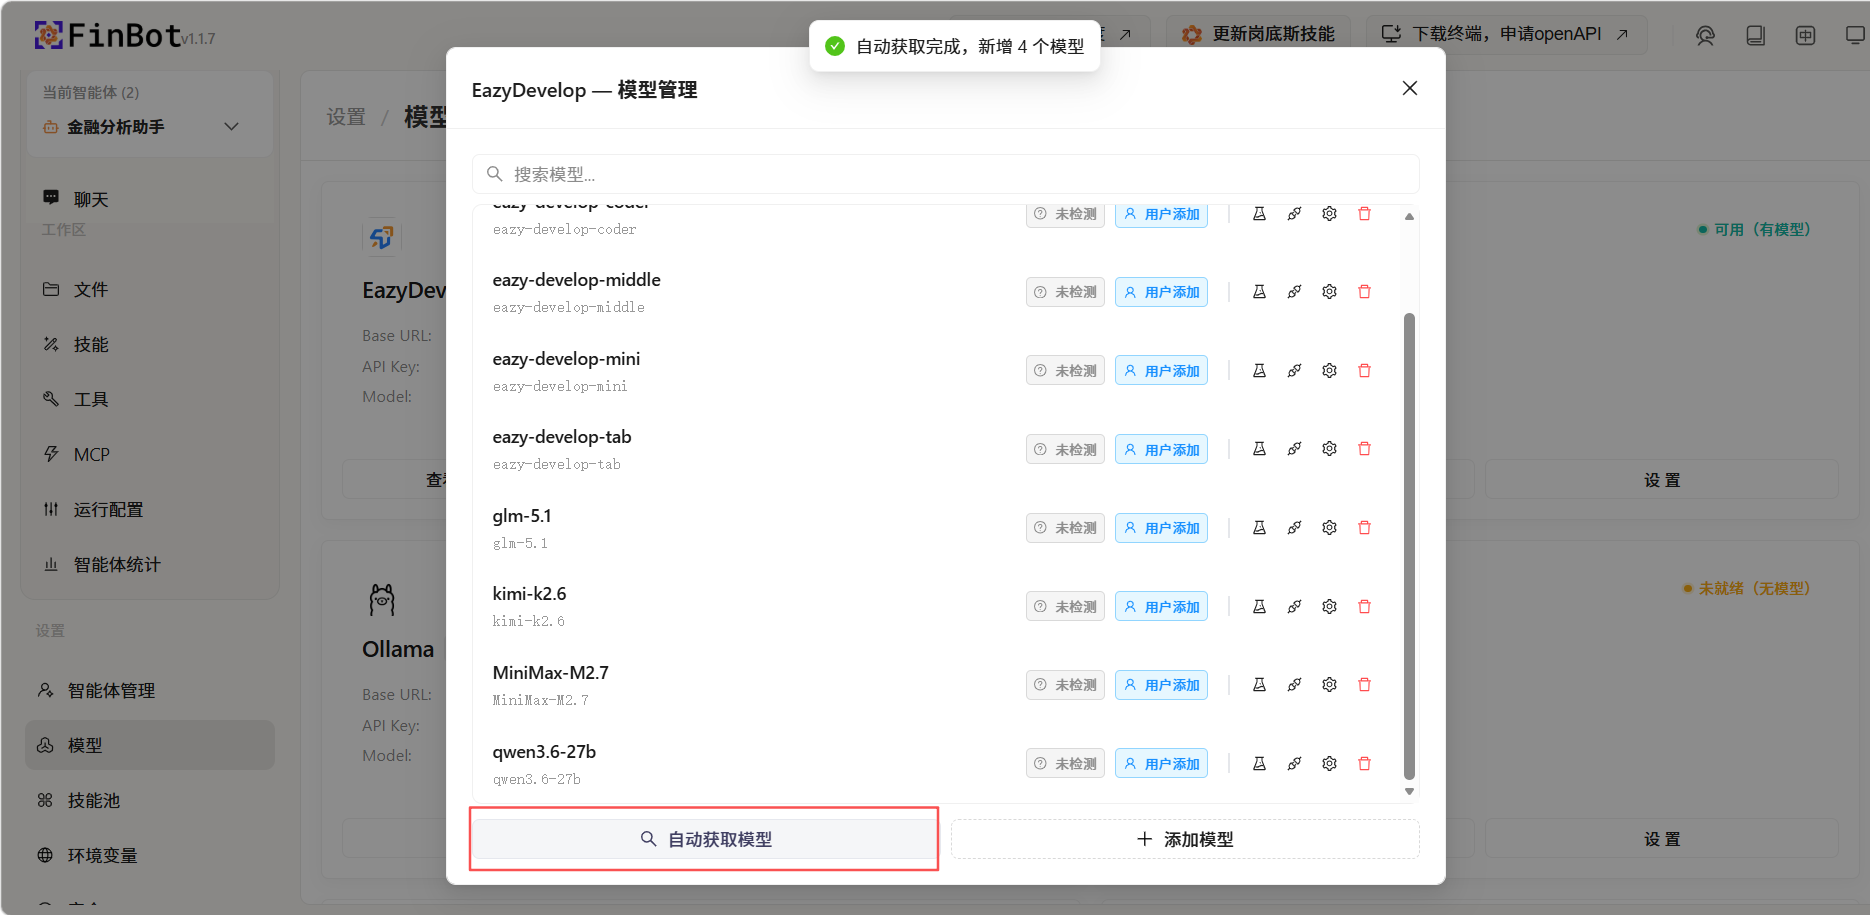Viewport: 1870px width, 915px height.
Task: Click the scroll-up arrow of model list
Action: (1409, 216)
